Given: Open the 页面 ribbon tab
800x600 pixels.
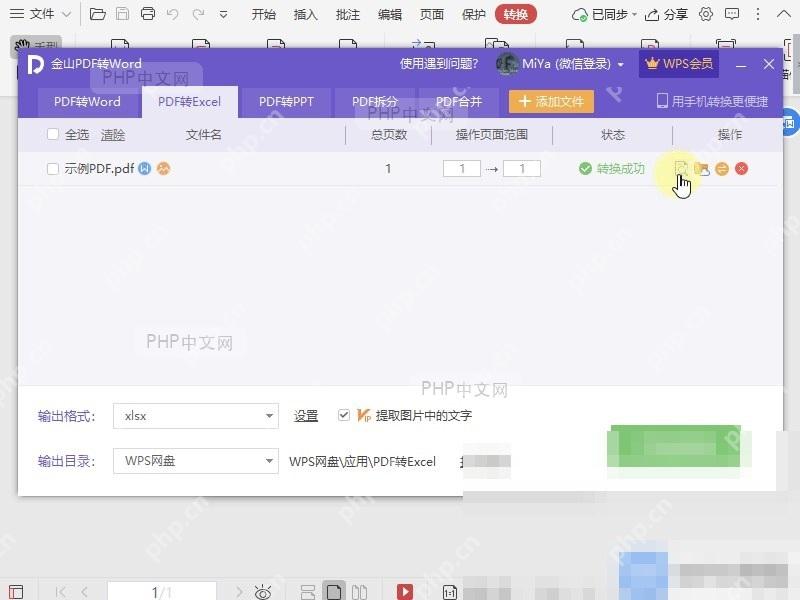Looking at the screenshot, I should pyautogui.click(x=432, y=14).
